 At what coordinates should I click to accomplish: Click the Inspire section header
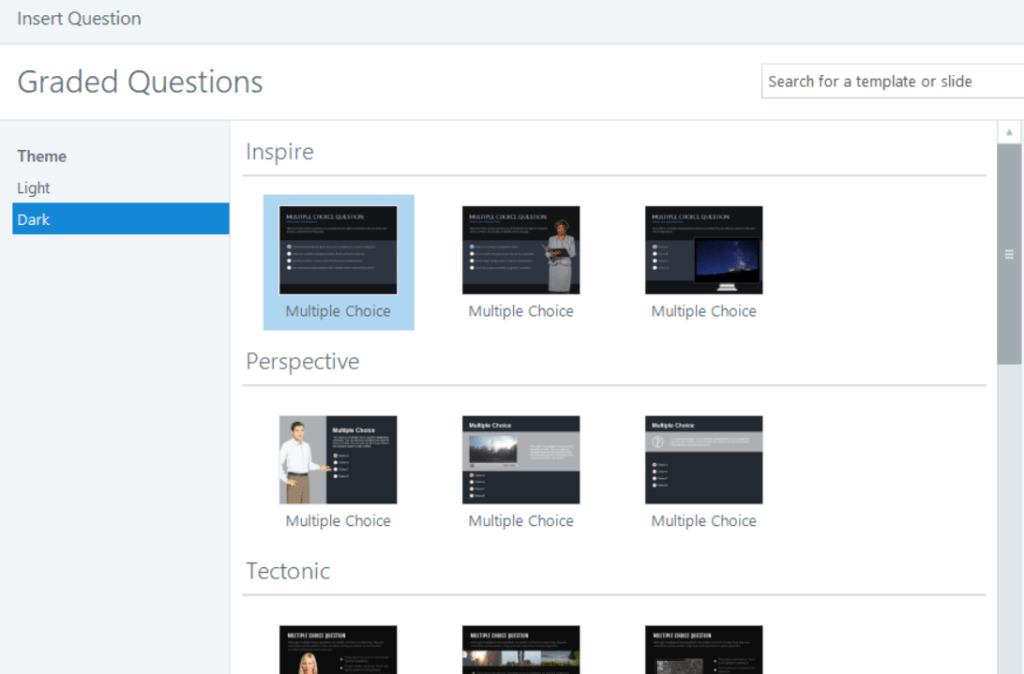279,151
